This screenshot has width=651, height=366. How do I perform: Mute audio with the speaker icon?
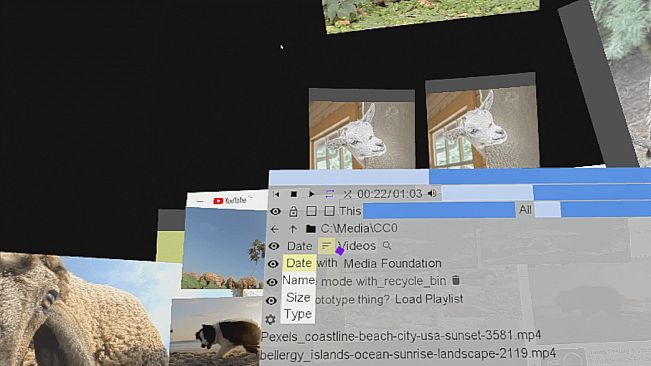pos(432,193)
